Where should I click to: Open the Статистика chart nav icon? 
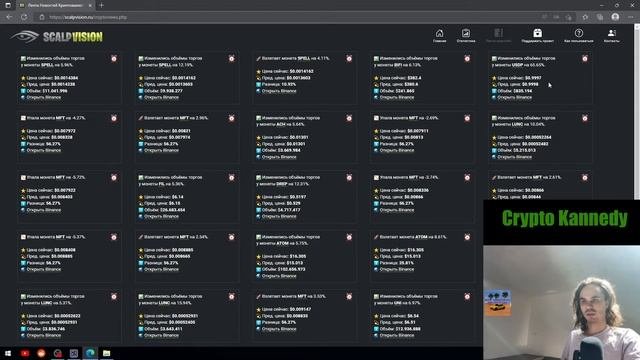point(466,36)
